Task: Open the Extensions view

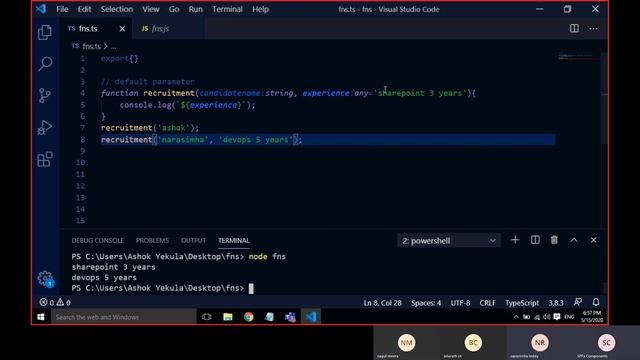Action: [x=45, y=159]
